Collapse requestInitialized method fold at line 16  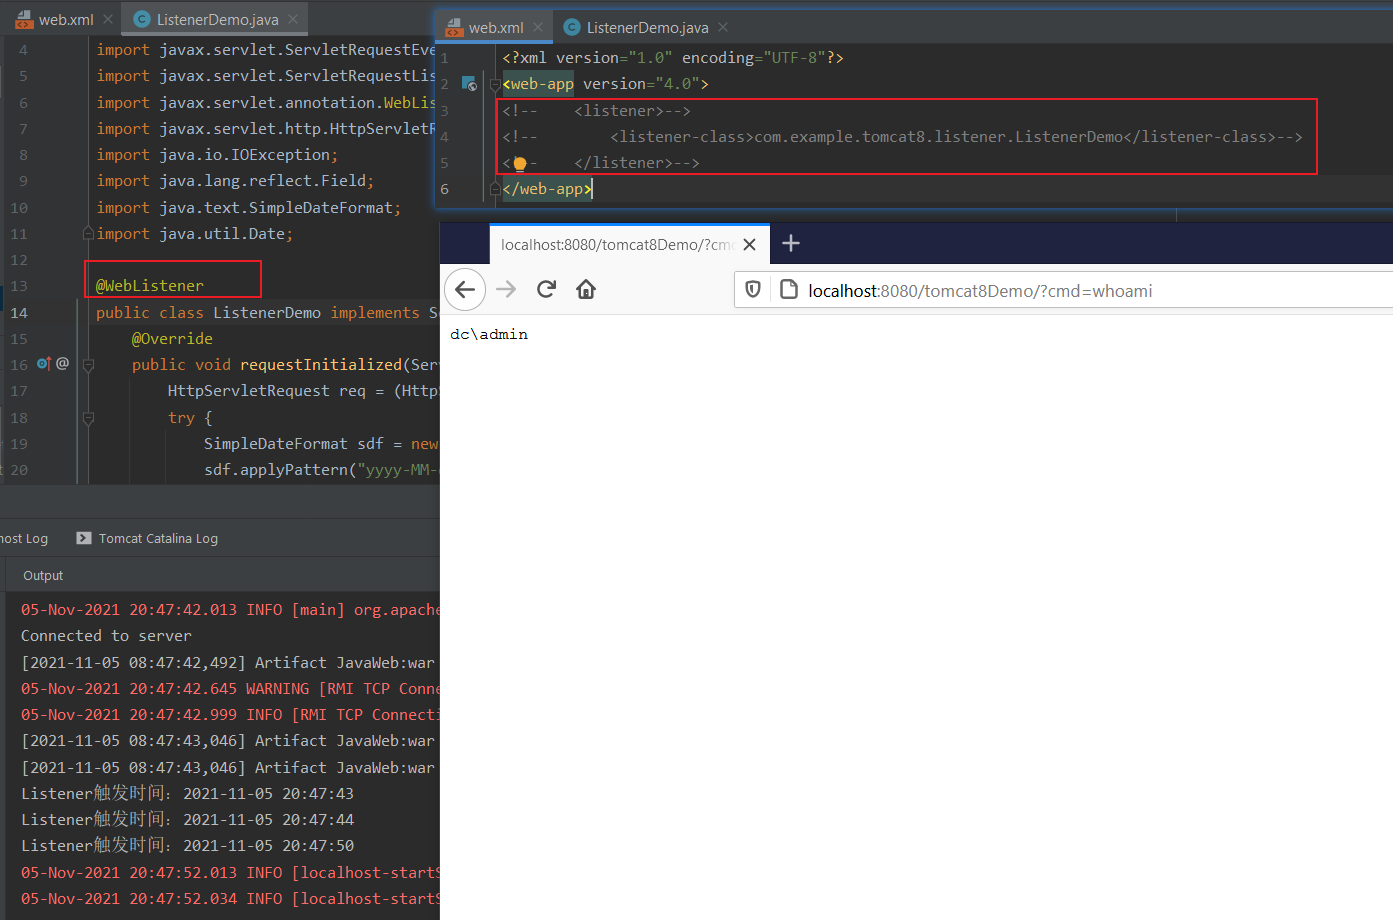(x=88, y=365)
